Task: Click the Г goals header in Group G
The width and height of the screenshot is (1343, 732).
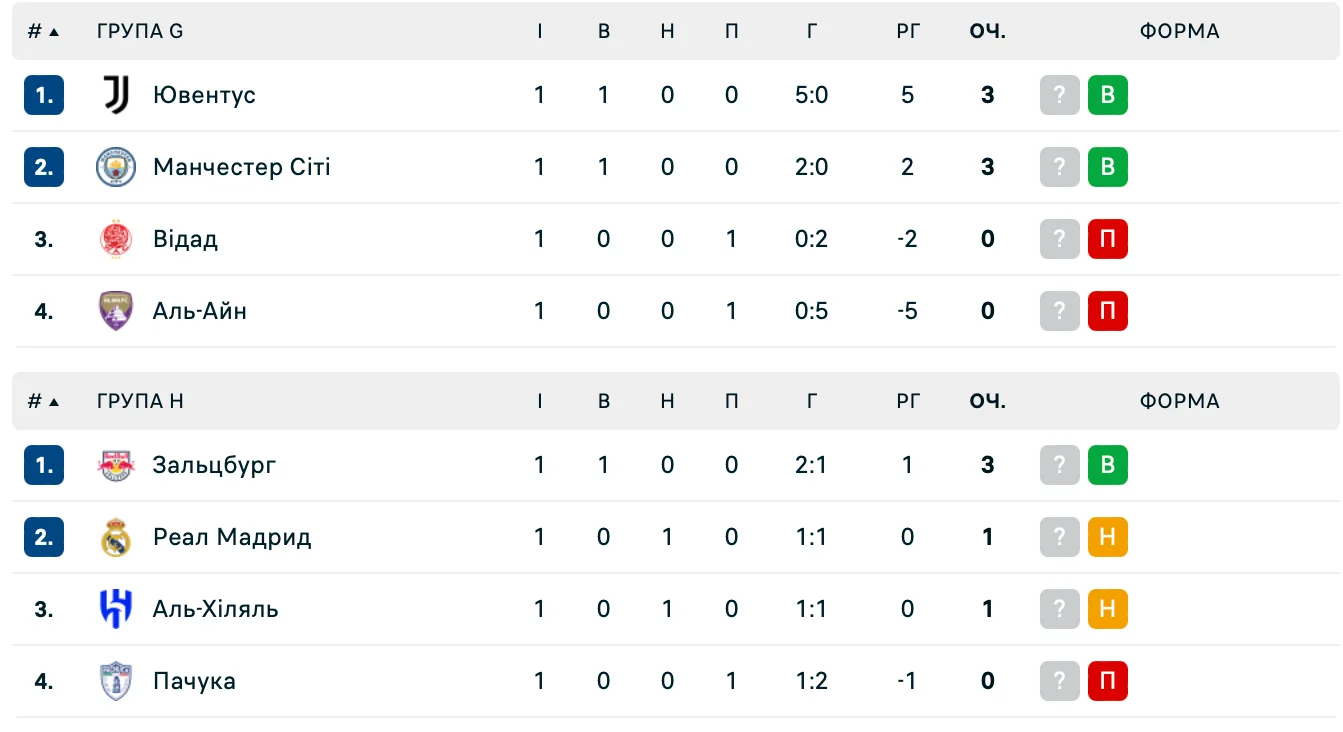Action: pyautogui.click(x=811, y=31)
